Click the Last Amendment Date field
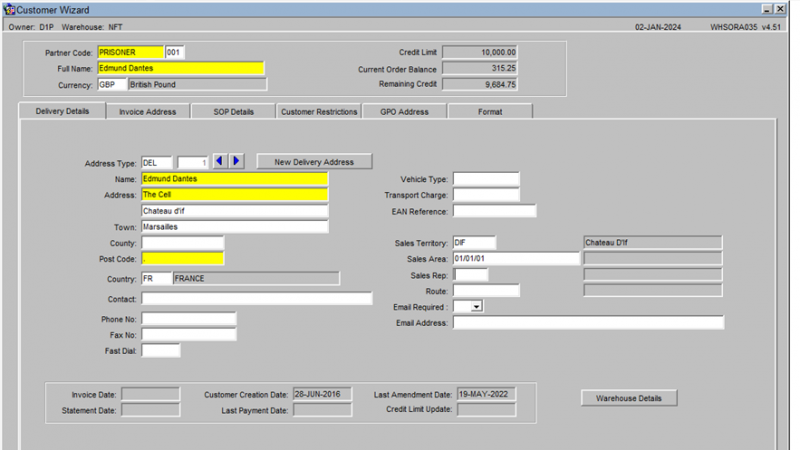 click(x=486, y=394)
